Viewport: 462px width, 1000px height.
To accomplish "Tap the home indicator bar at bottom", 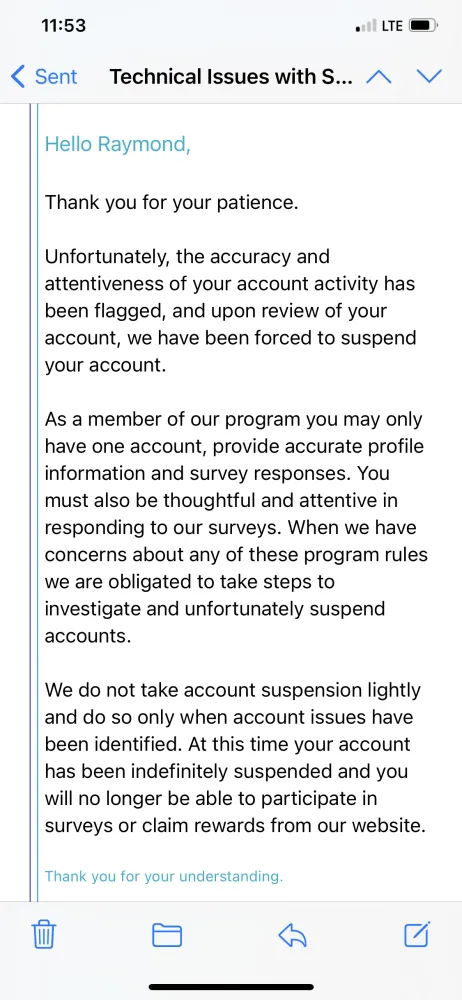I will [x=231, y=987].
